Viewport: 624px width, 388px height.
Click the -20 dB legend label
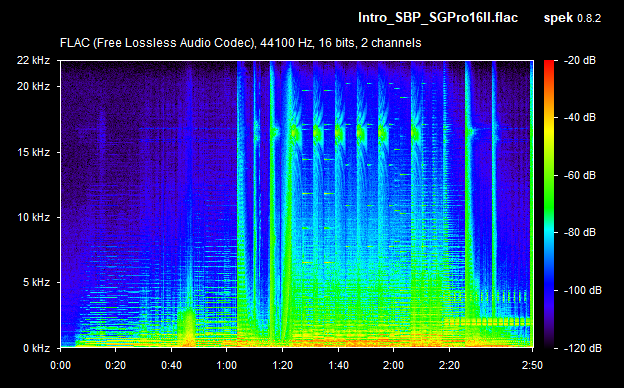pyautogui.click(x=580, y=60)
